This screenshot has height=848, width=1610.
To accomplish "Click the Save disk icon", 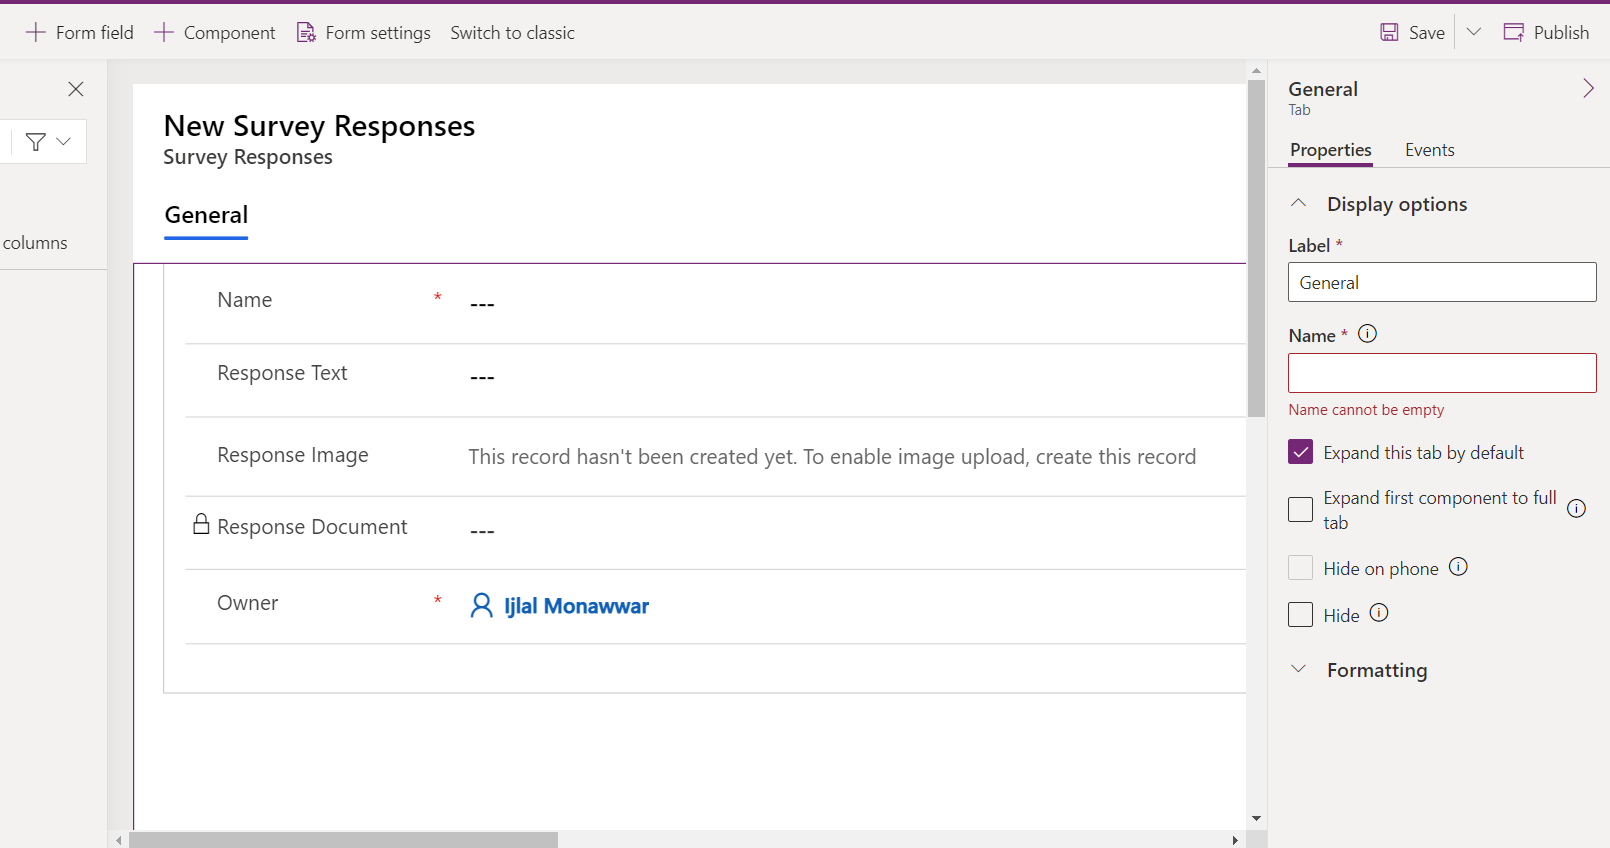I will [1389, 33].
